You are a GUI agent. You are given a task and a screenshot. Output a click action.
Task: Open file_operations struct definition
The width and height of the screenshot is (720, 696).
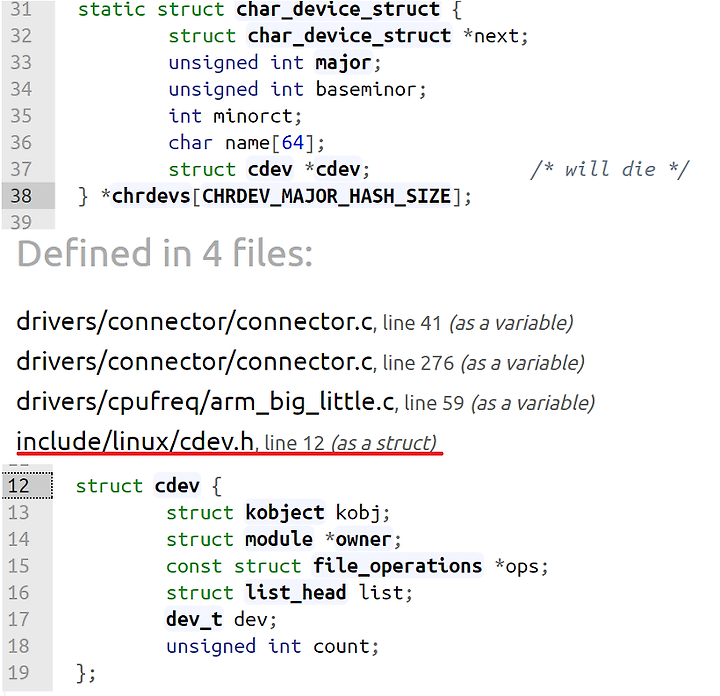pos(397,566)
